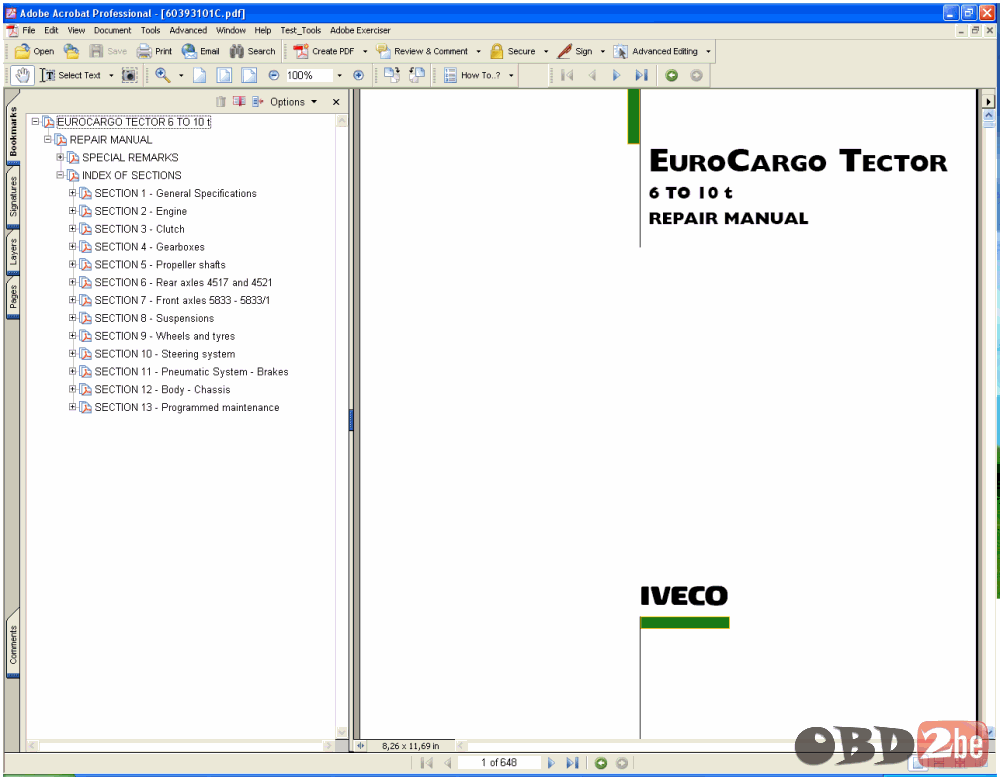The height and width of the screenshot is (777, 1000).
Task: Click the Create PDF from web page icon
Action: tap(71, 51)
